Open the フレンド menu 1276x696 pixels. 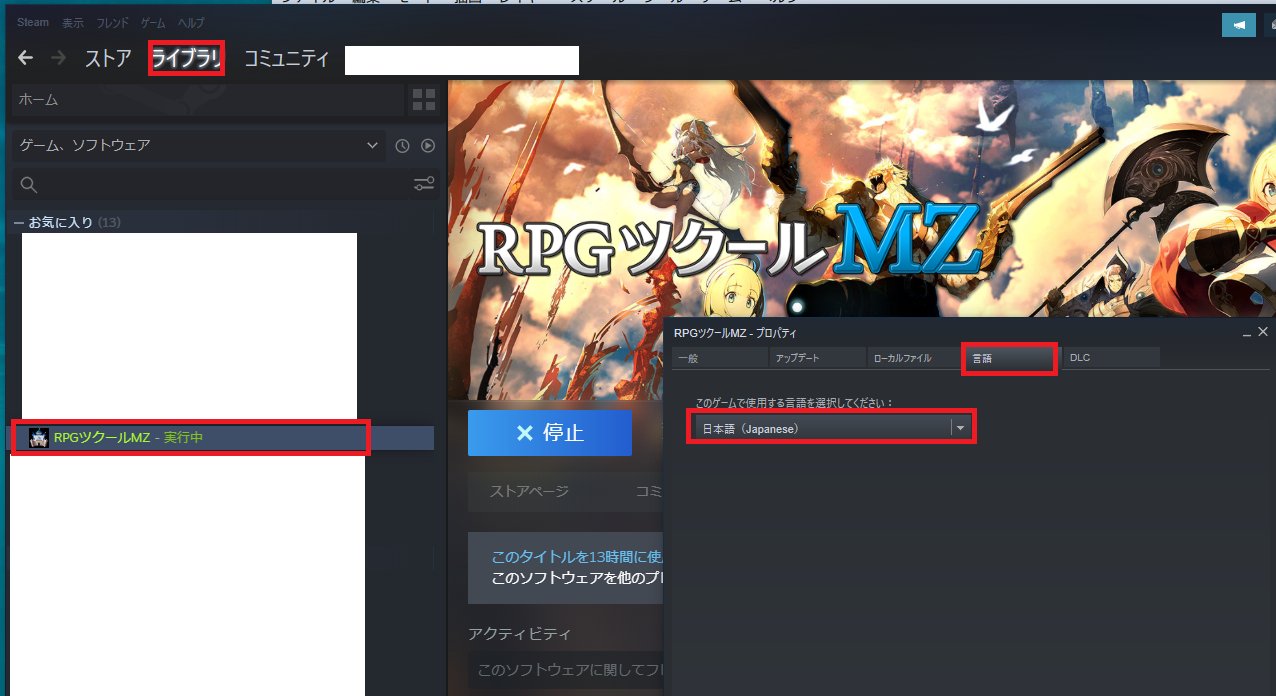pos(111,22)
